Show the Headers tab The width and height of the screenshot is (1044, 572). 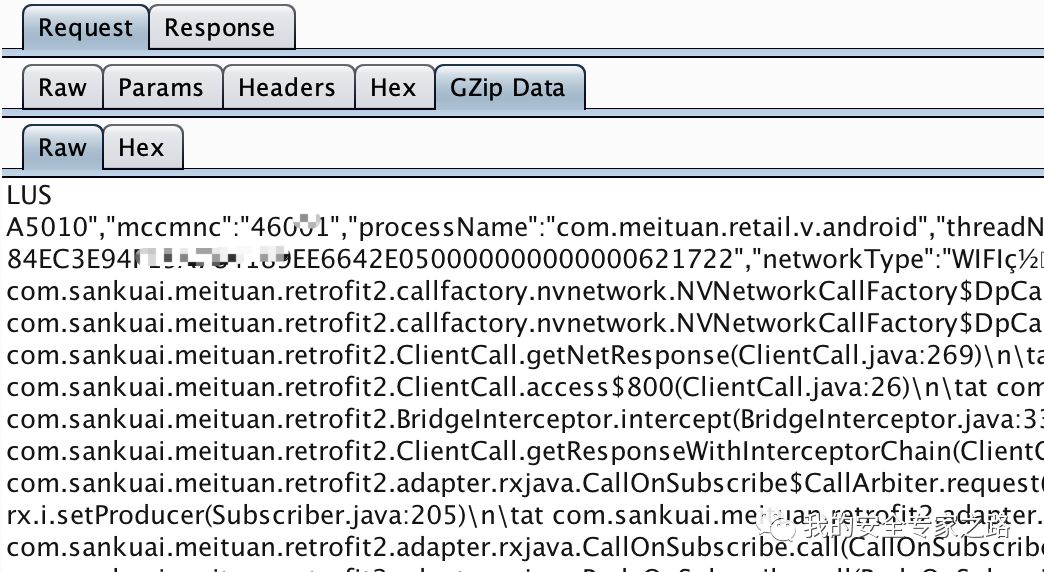click(287, 87)
